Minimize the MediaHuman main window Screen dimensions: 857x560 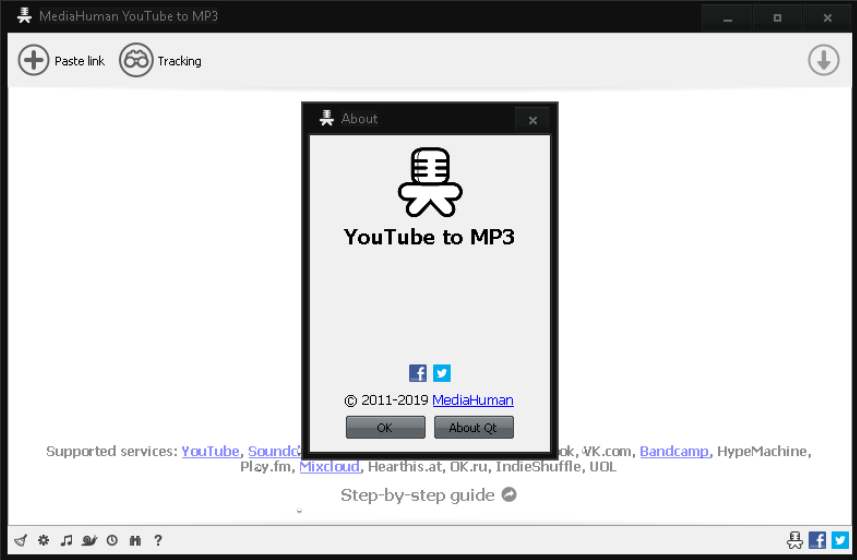pos(727,18)
